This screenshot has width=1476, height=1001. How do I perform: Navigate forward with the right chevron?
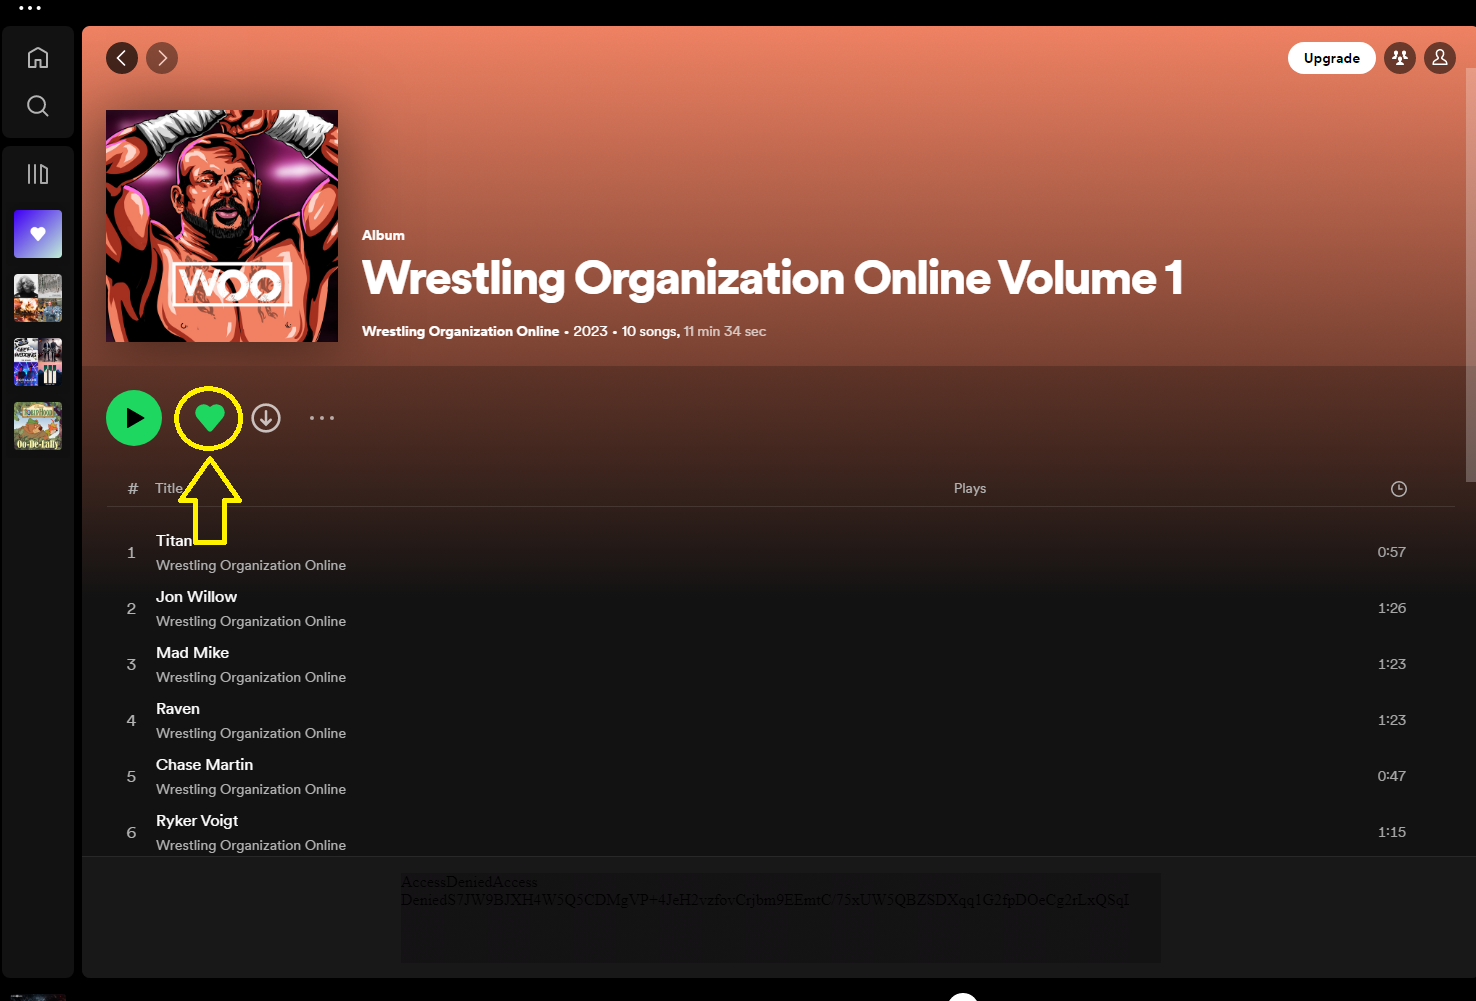click(x=162, y=58)
